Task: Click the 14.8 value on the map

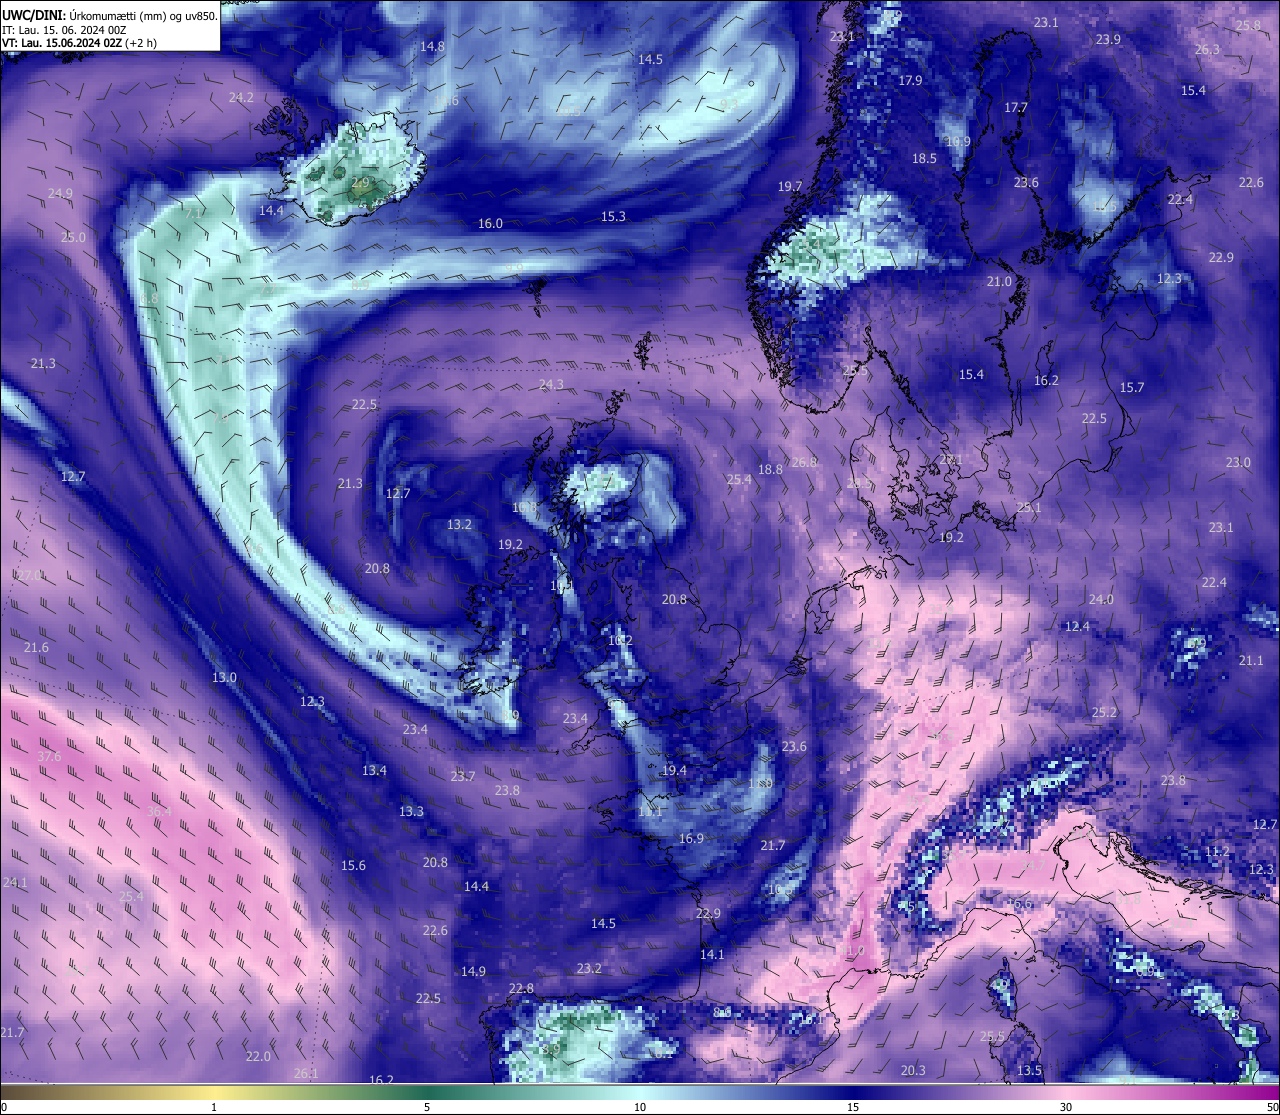Action: [432, 47]
